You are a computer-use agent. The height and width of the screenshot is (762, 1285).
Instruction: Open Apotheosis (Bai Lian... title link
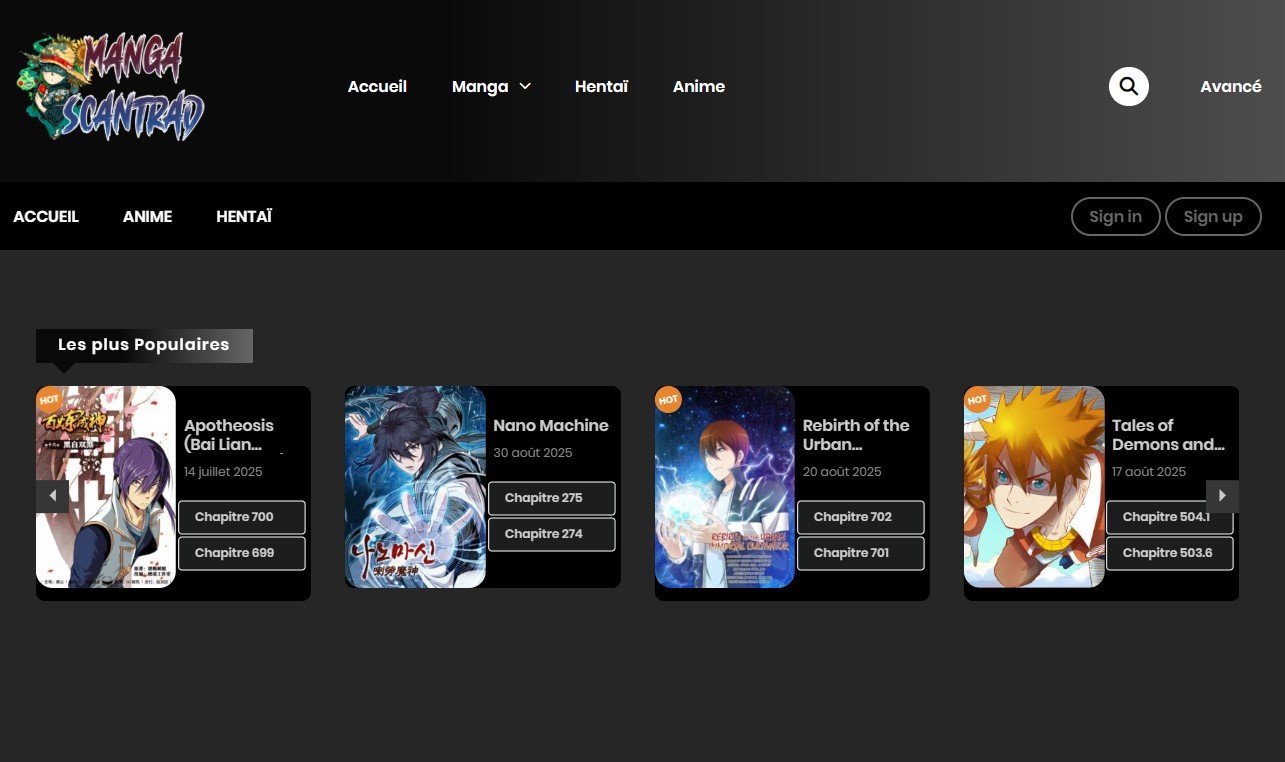229,435
